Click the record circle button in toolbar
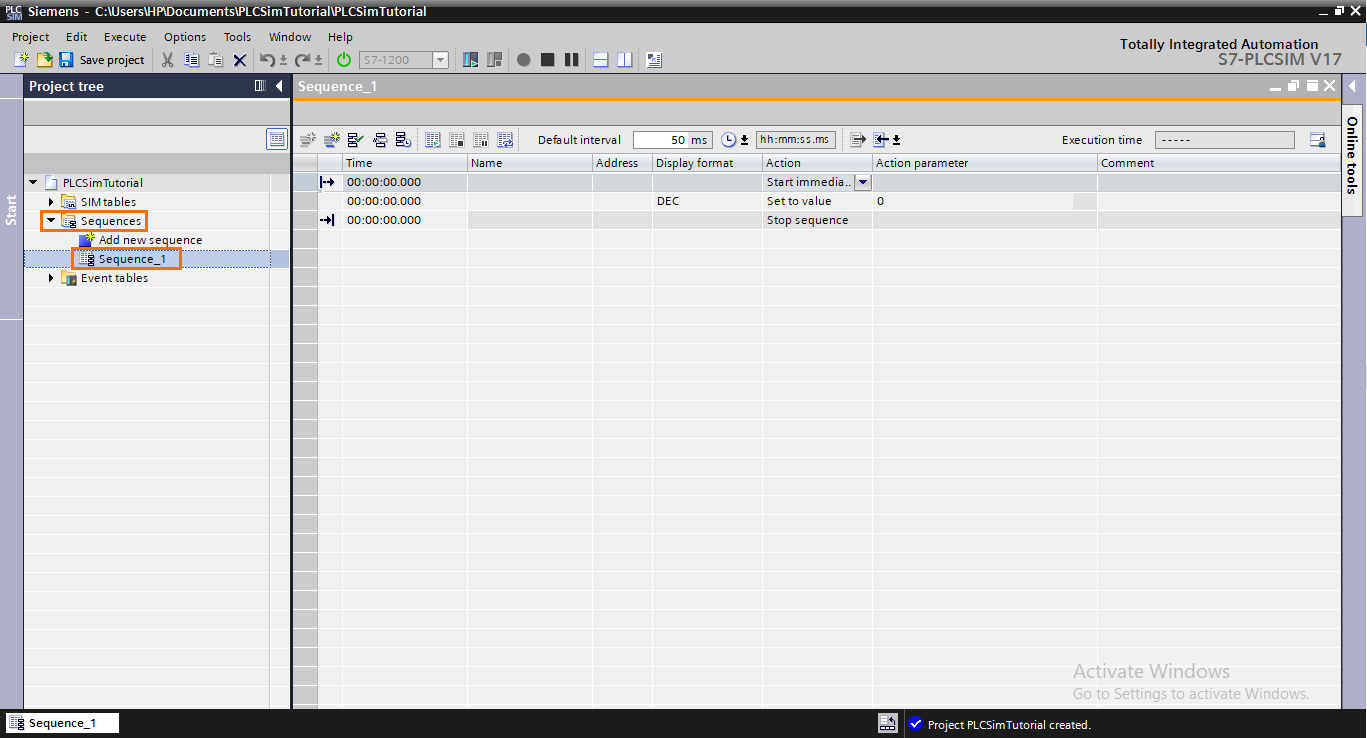Screen dimensions: 1367x738 (x=523, y=60)
